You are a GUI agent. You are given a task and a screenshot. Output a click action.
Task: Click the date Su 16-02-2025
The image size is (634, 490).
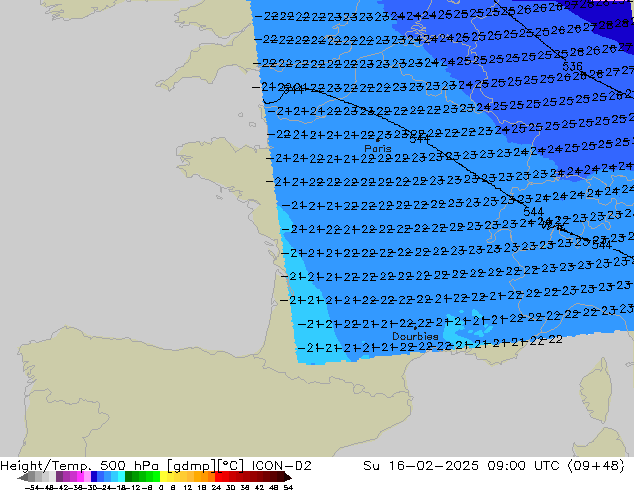point(421,466)
